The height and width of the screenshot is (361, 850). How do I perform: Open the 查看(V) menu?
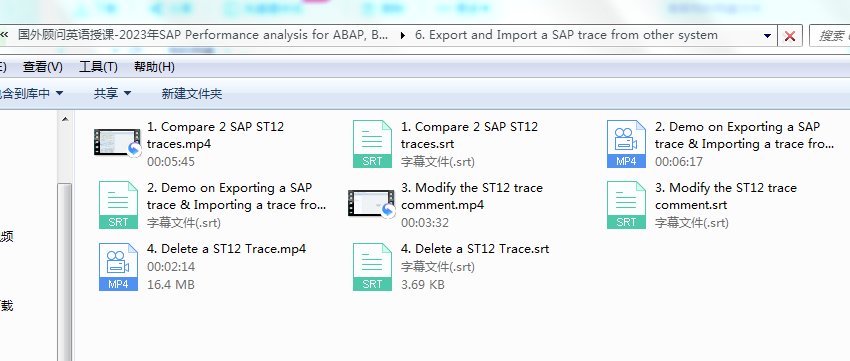43,67
